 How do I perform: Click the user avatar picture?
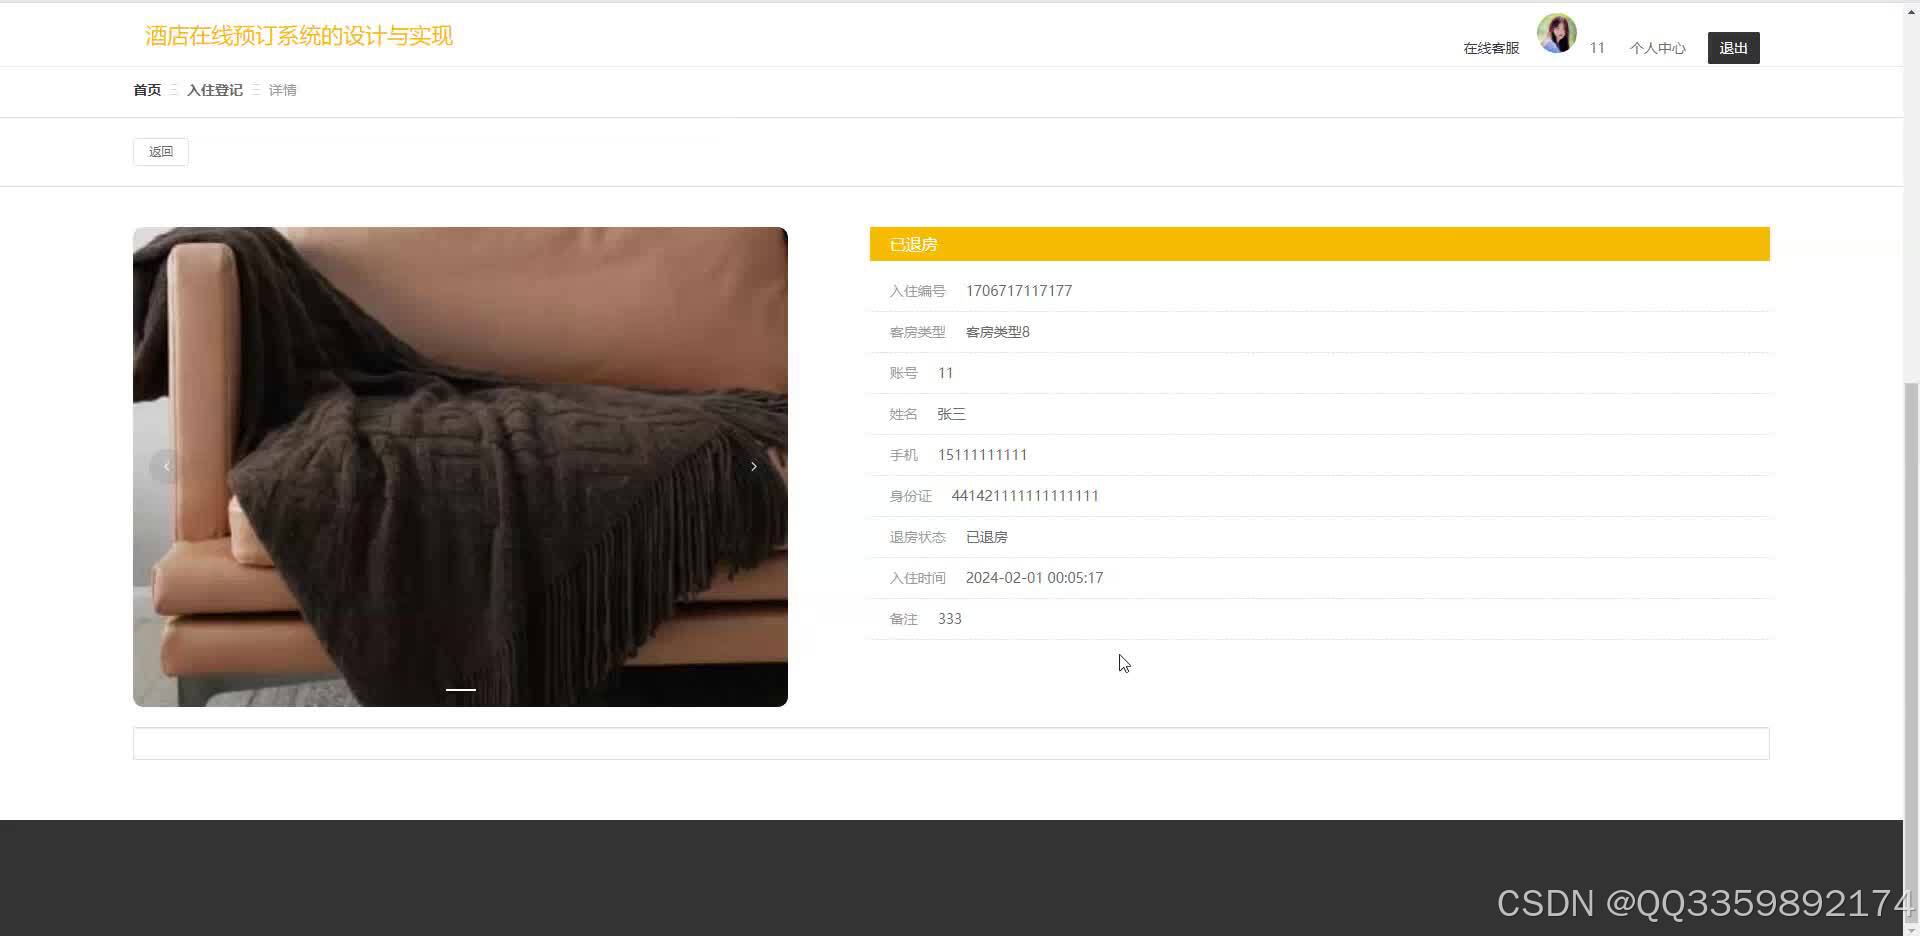(x=1556, y=33)
